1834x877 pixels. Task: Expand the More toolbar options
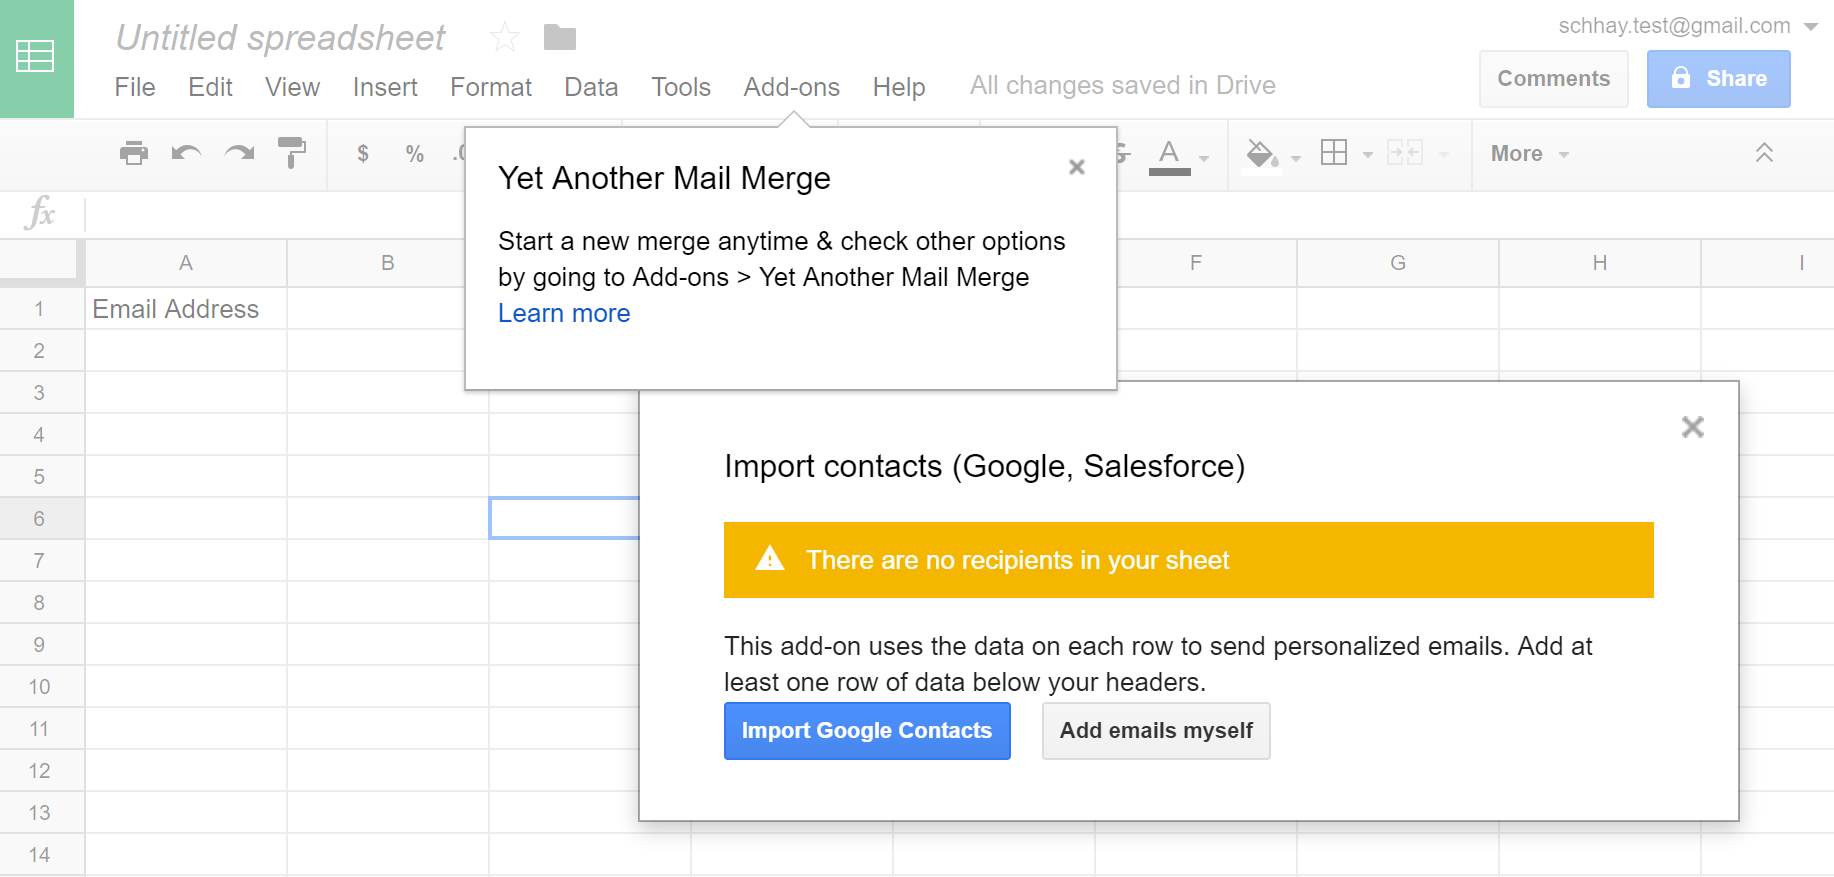[x=1529, y=154]
